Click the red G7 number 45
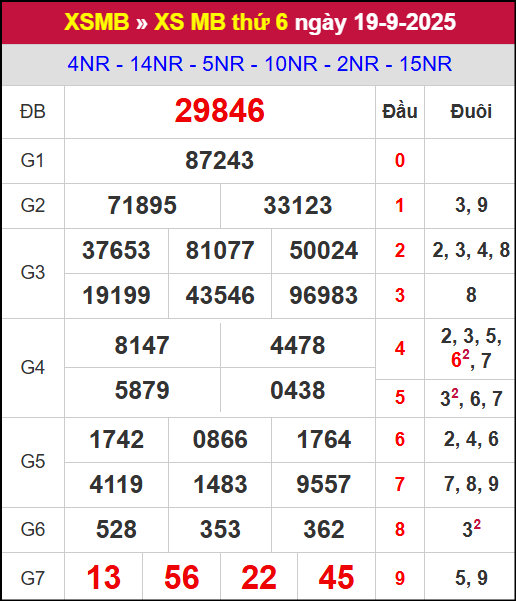Image resolution: width=516 pixels, height=601 pixels. [336, 577]
